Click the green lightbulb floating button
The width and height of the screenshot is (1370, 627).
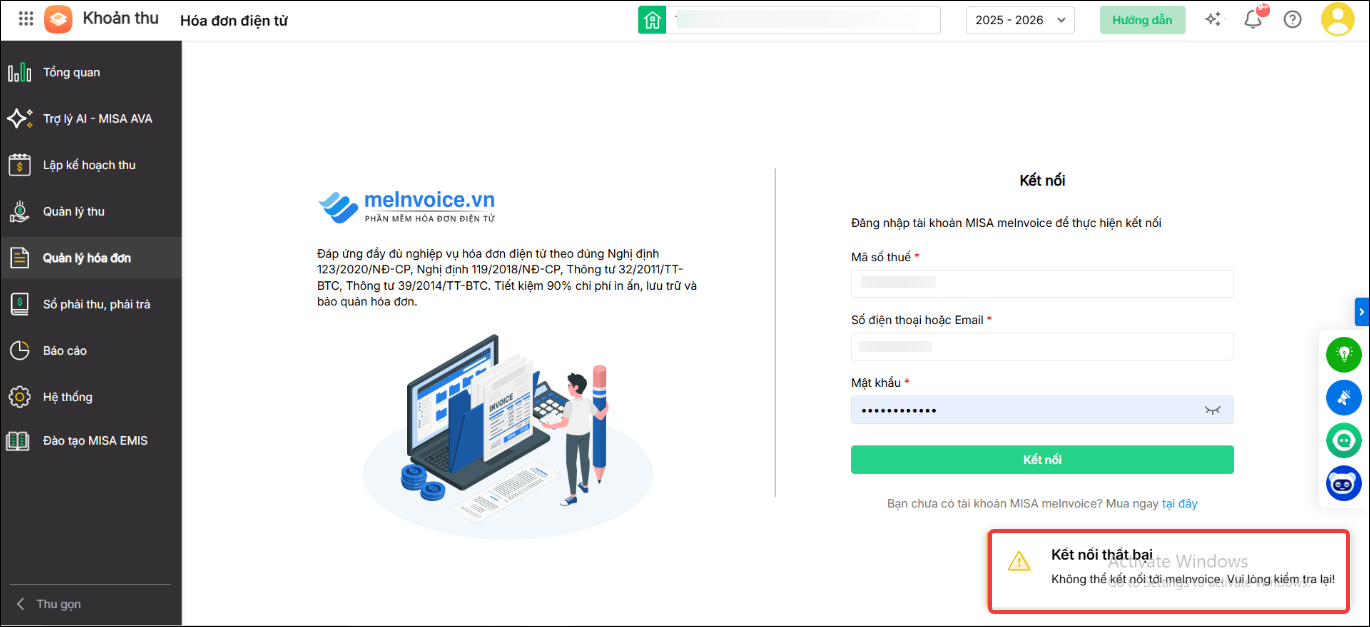coord(1344,354)
